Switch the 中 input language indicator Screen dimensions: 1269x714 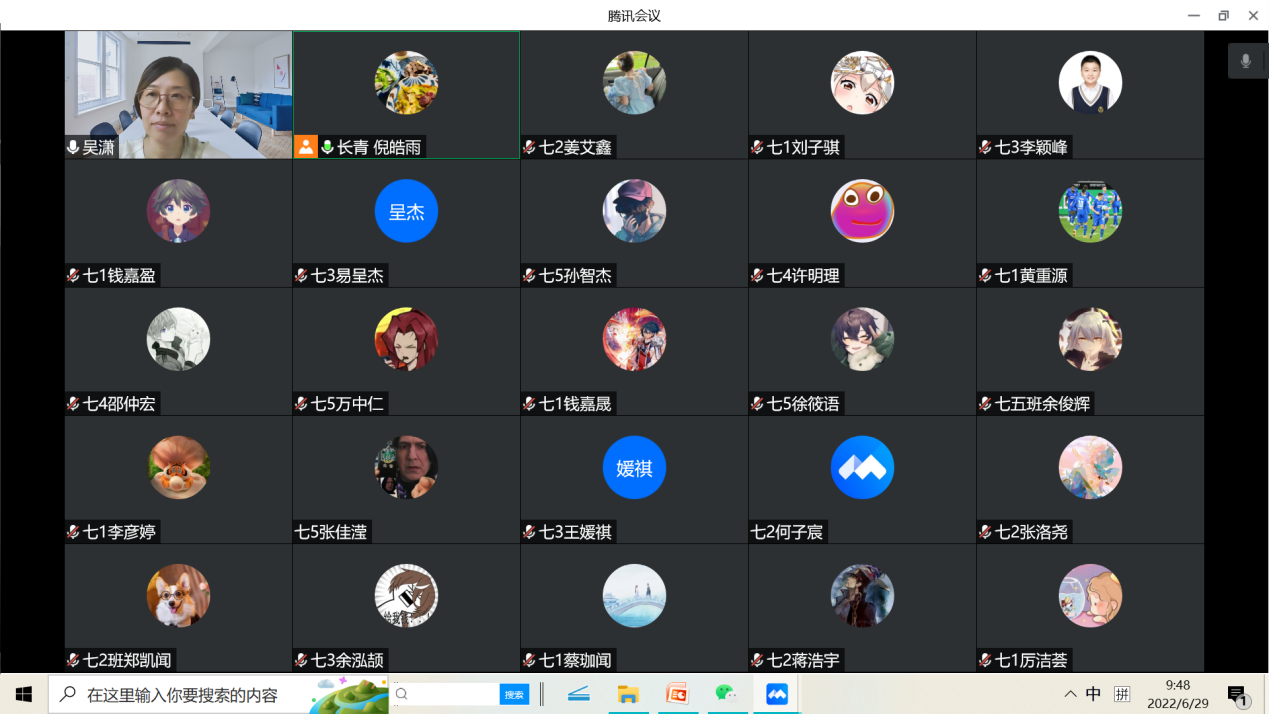pyautogui.click(x=1094, y=694)
